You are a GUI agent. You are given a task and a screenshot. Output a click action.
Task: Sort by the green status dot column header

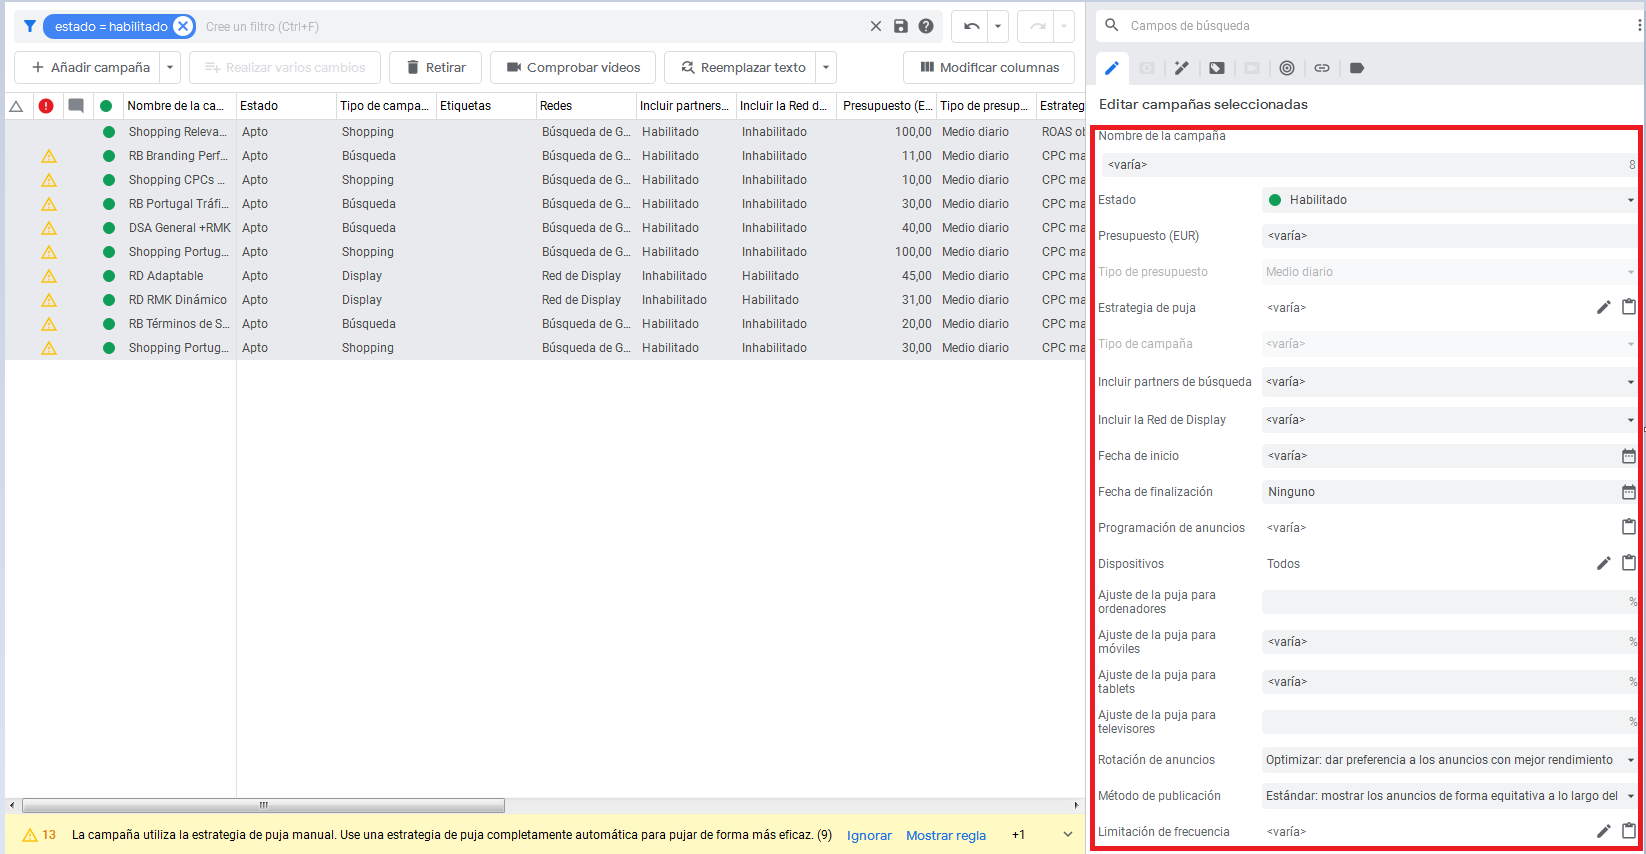[x=106, y=106]
